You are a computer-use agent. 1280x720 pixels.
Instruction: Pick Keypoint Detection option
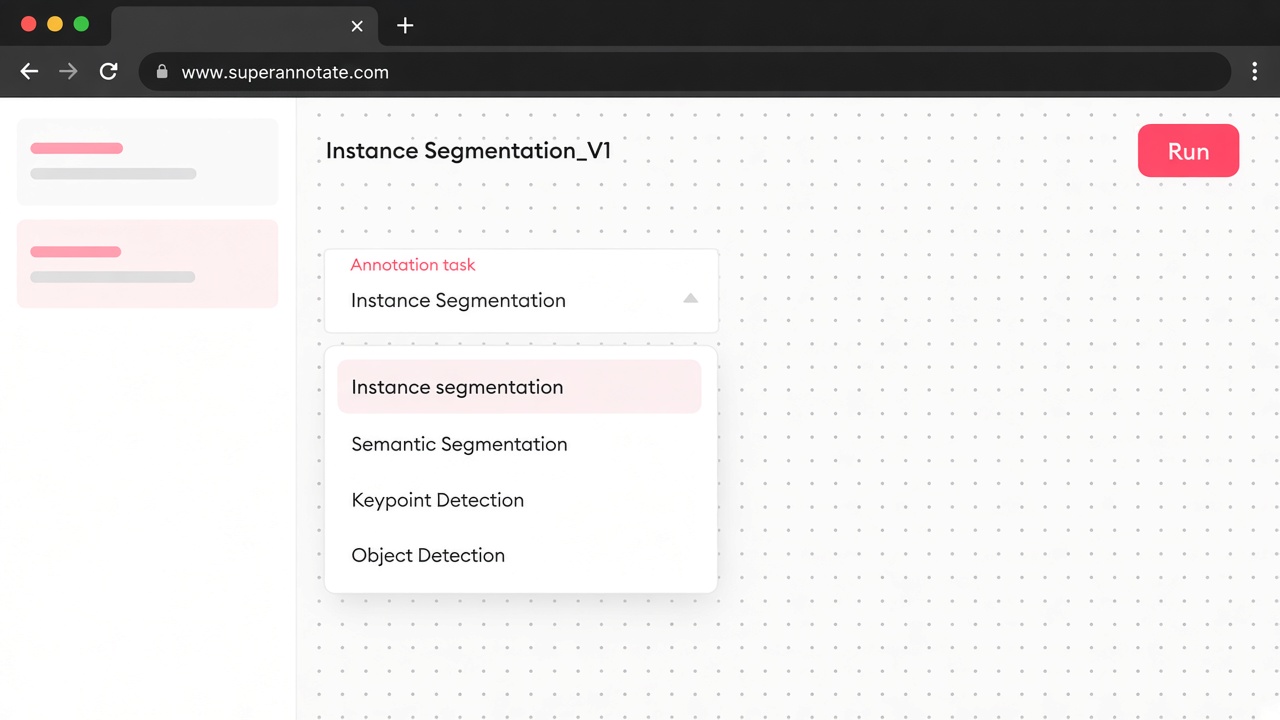point(519,500)
